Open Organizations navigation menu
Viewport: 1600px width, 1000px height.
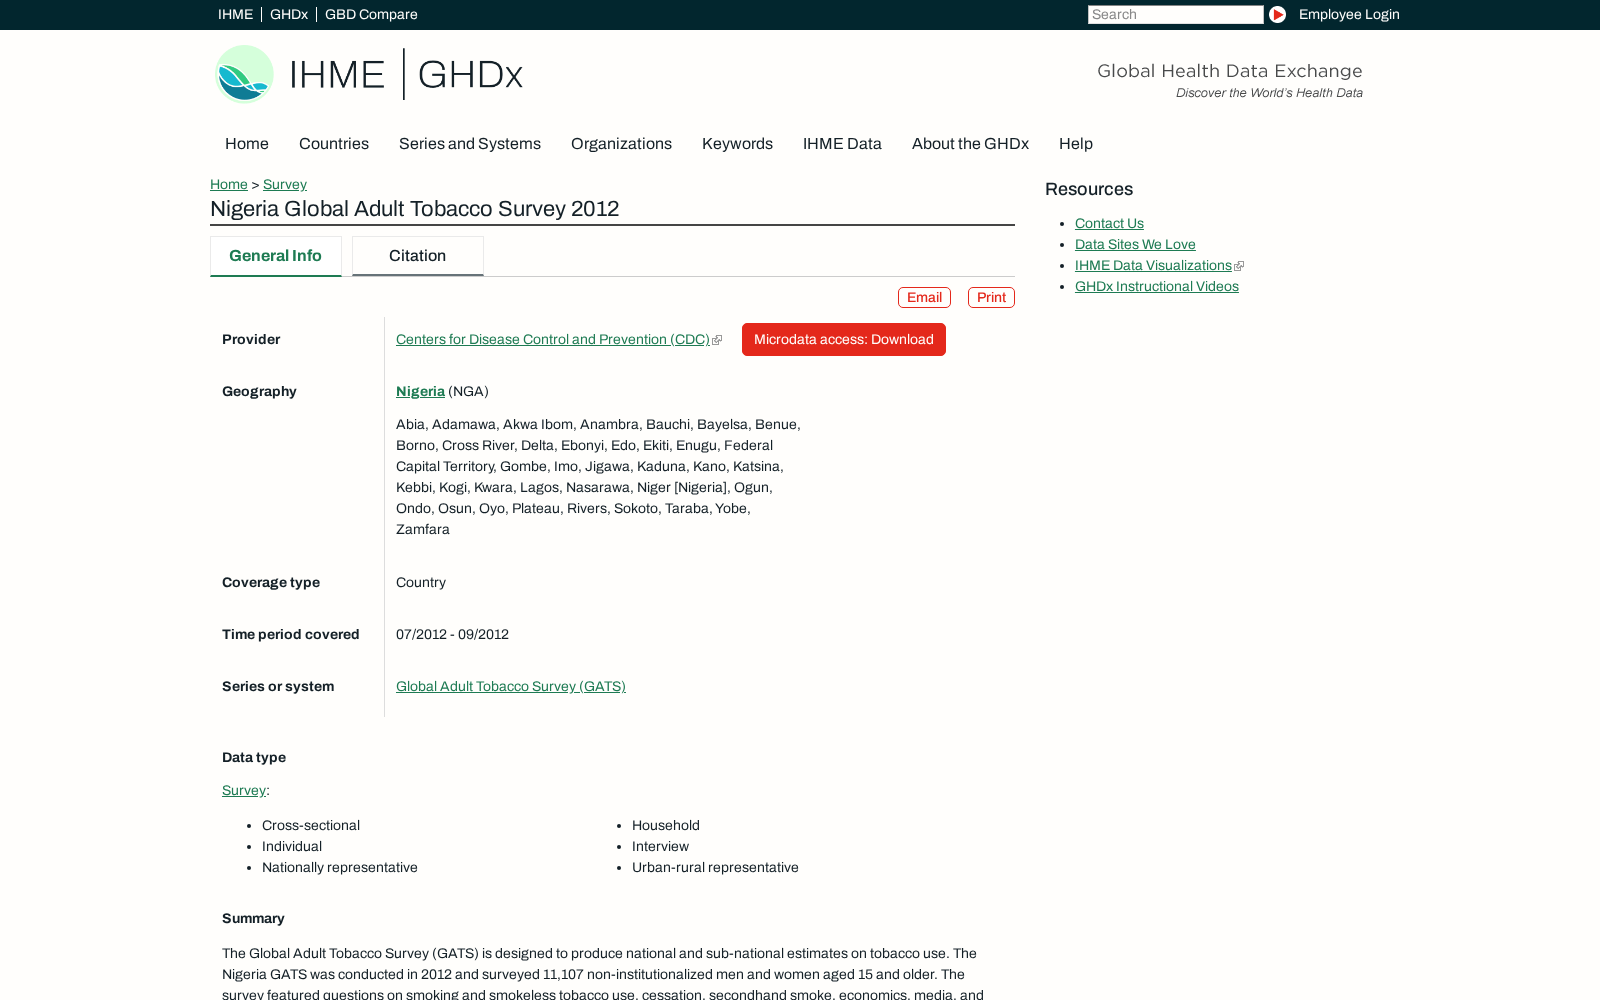click(x=621, y=144)
